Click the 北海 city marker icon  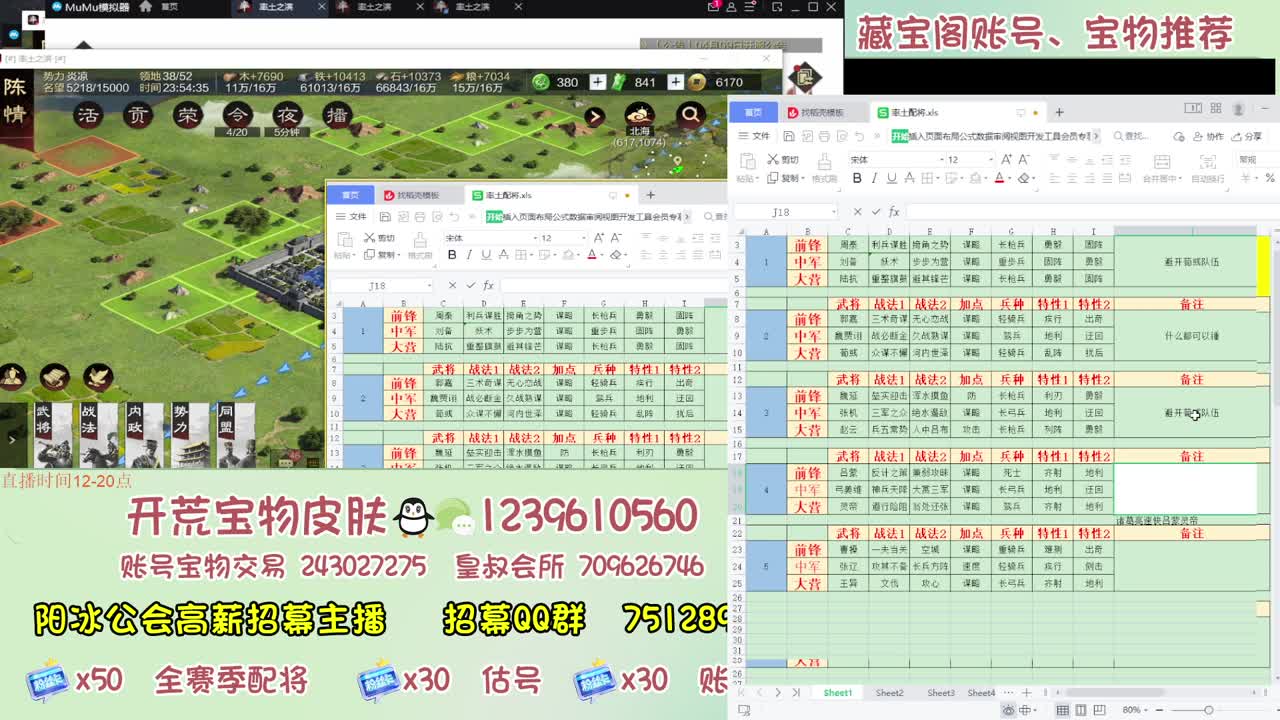(x=639, y=114)
